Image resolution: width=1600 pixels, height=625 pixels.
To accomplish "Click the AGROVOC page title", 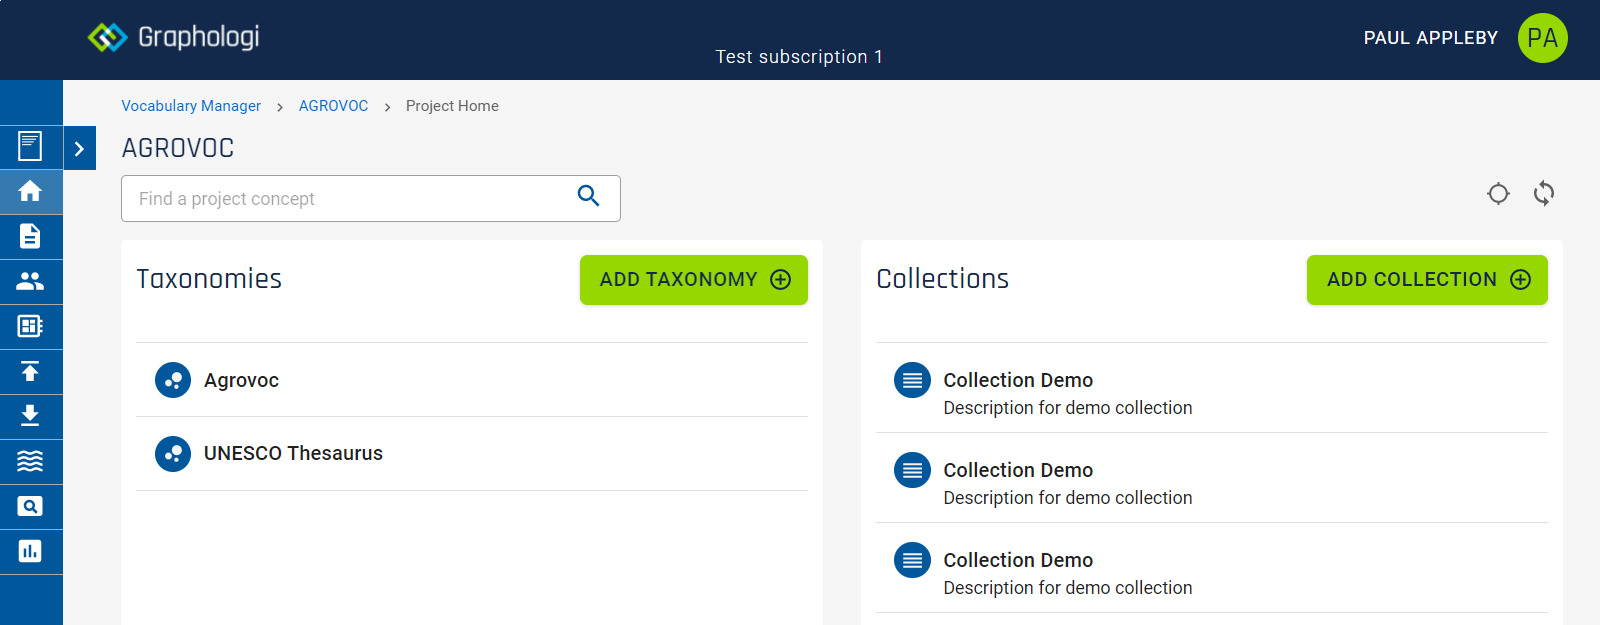I will click(x=178, y=148).
